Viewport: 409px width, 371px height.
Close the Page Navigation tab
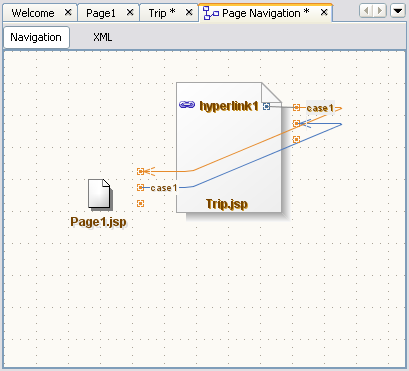pos(324,12)
